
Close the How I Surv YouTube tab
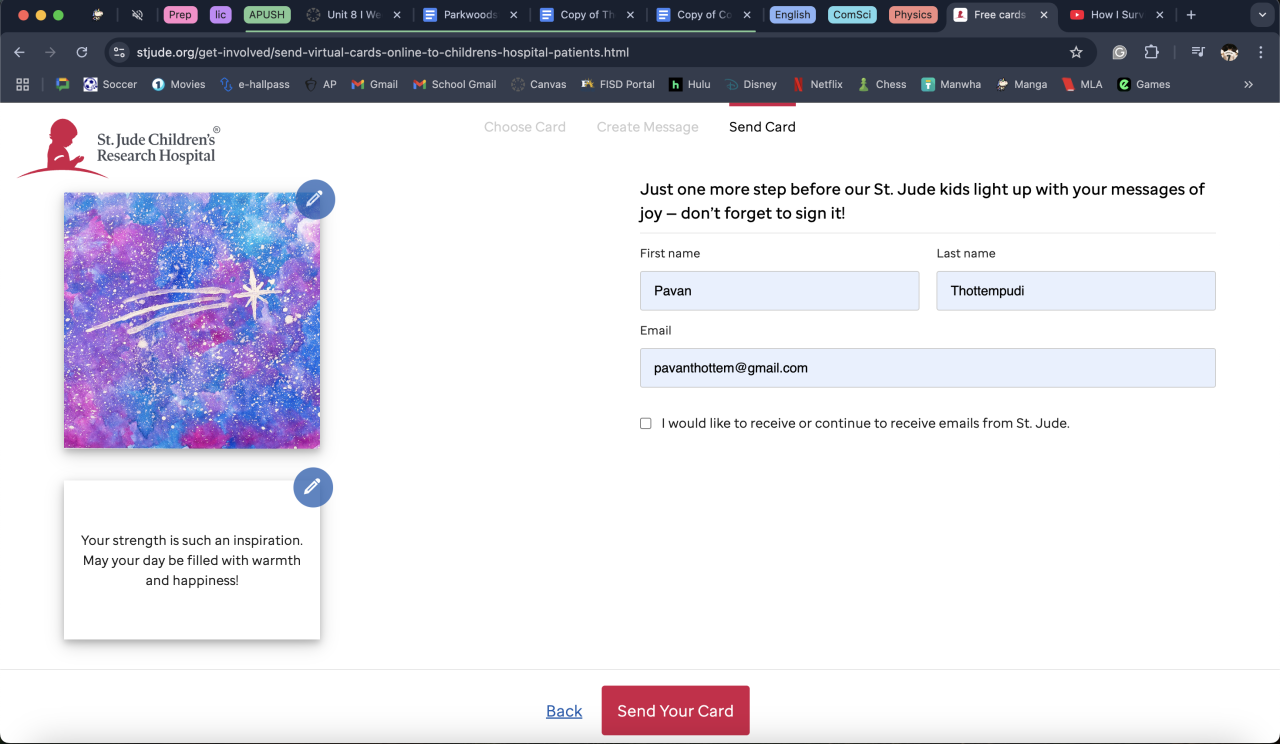(x=1160, y=15)
